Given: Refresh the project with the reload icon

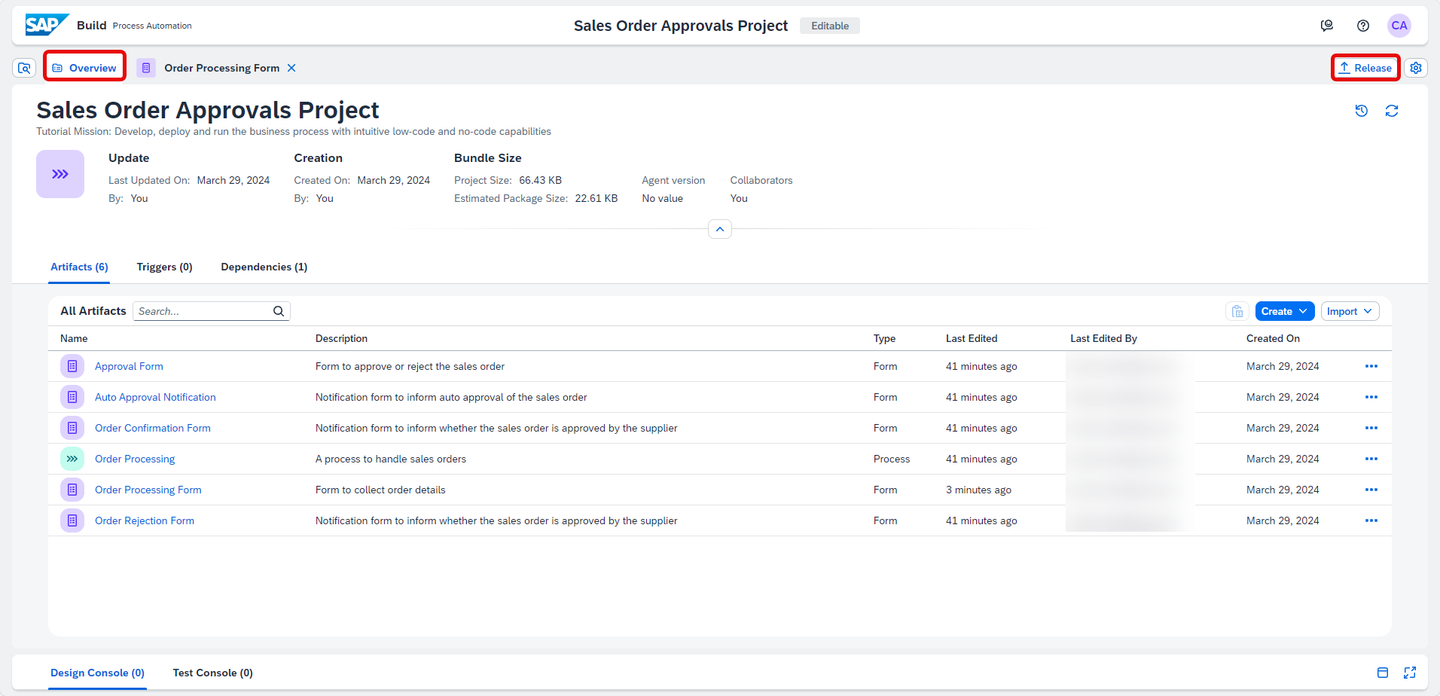Looking at the screenshot, I should (1391, 111).
